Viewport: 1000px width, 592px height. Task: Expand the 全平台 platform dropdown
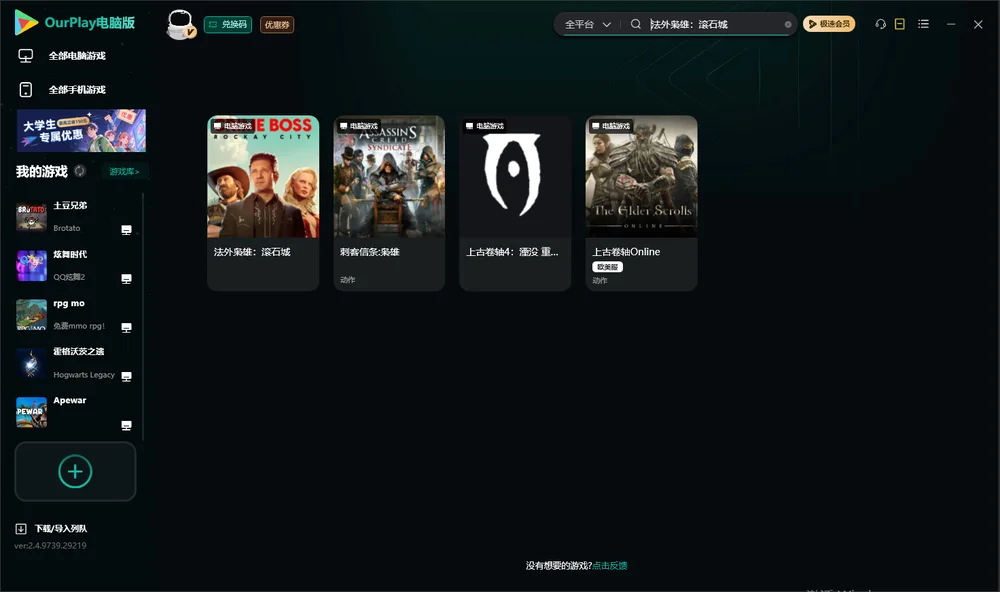click(587, 24)
